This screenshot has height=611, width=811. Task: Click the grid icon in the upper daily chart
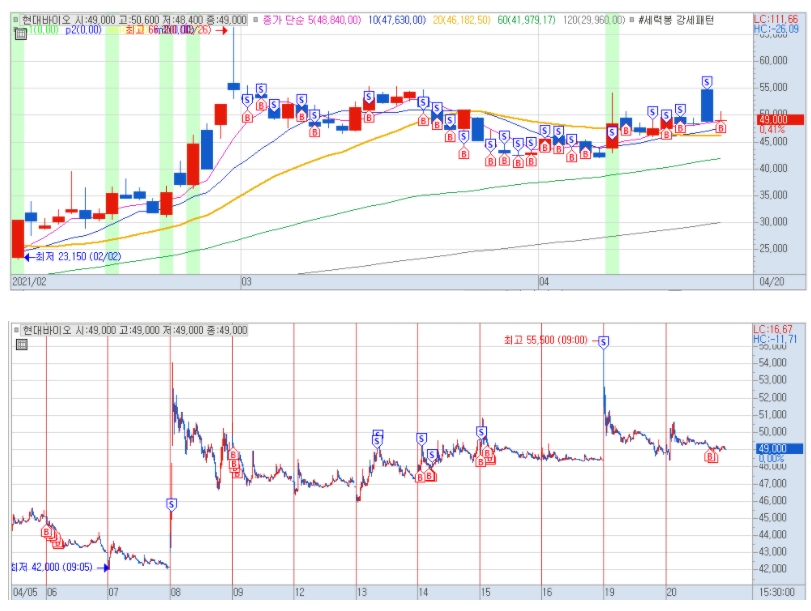click(19, 33)
